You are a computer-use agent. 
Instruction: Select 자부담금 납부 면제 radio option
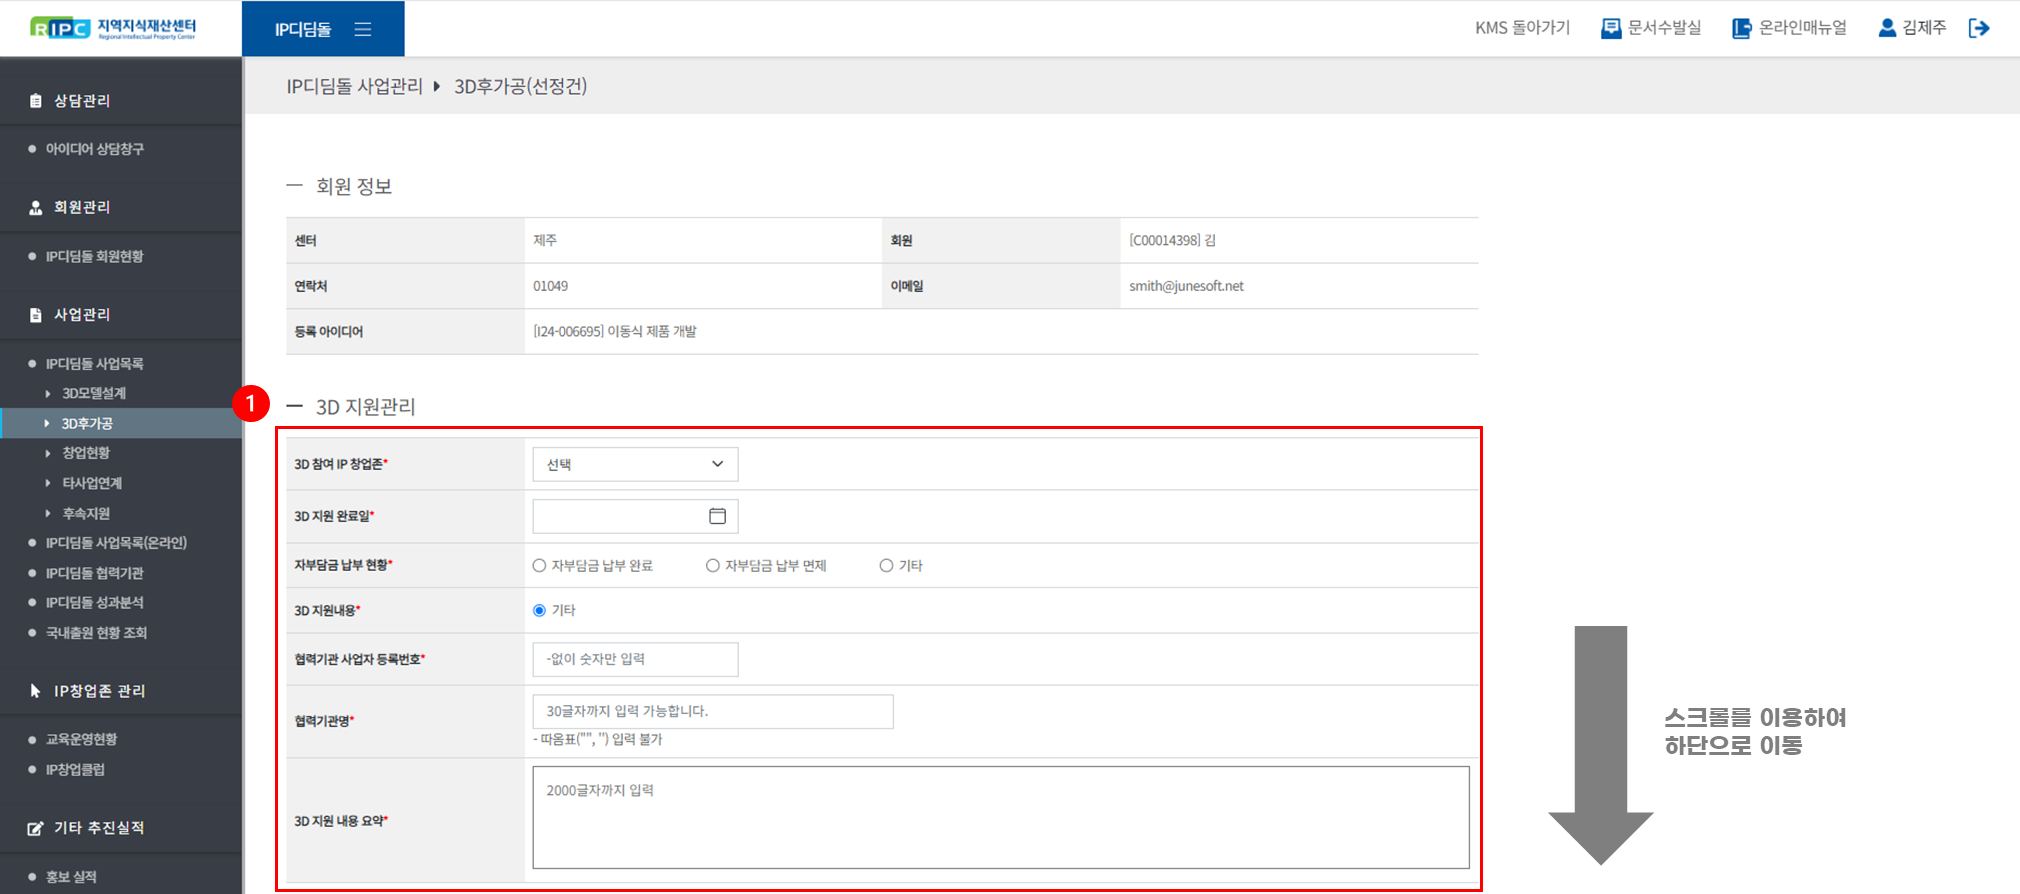point(713,566)
